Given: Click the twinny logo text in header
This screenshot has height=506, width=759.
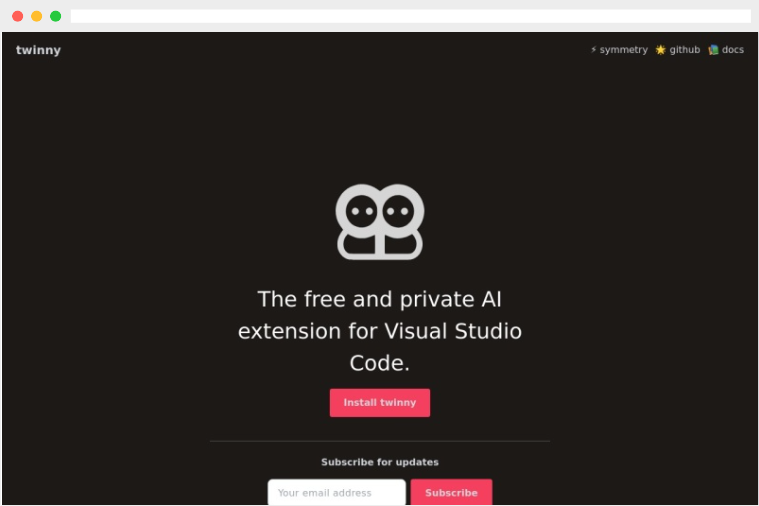Looking at the screenshot, I should pos(38,50).
